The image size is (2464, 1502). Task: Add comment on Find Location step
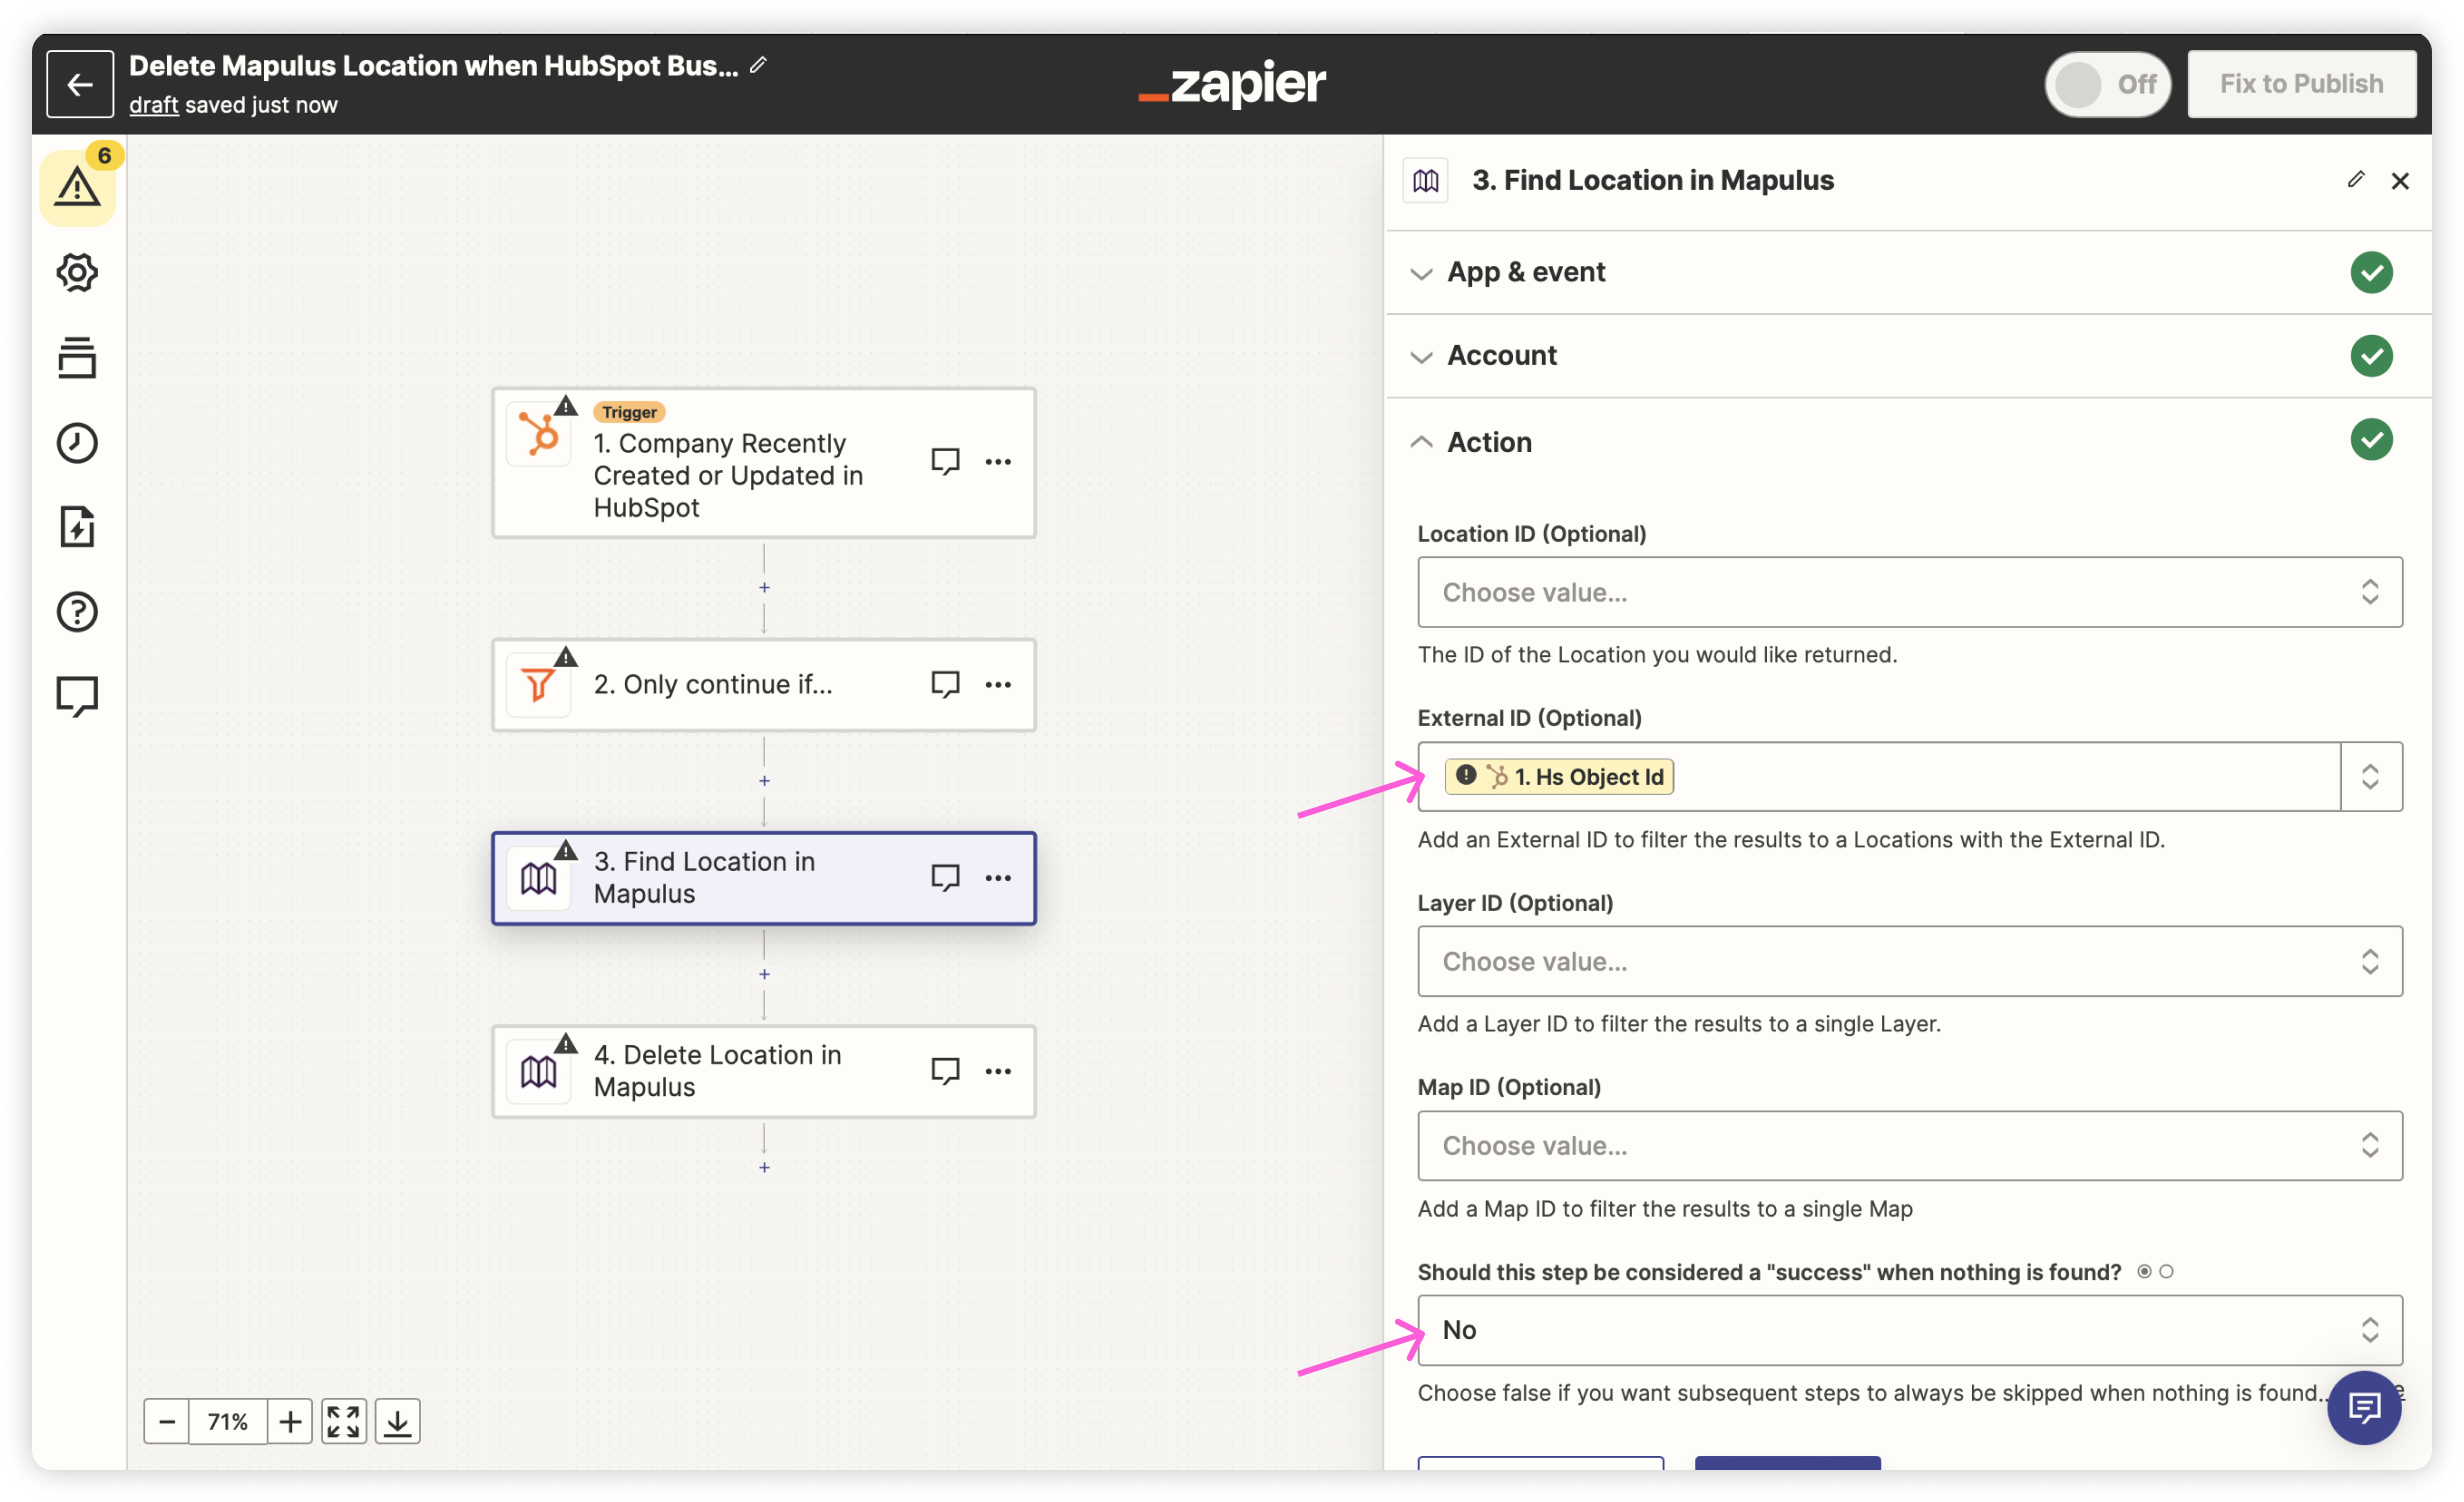[946, 878]
